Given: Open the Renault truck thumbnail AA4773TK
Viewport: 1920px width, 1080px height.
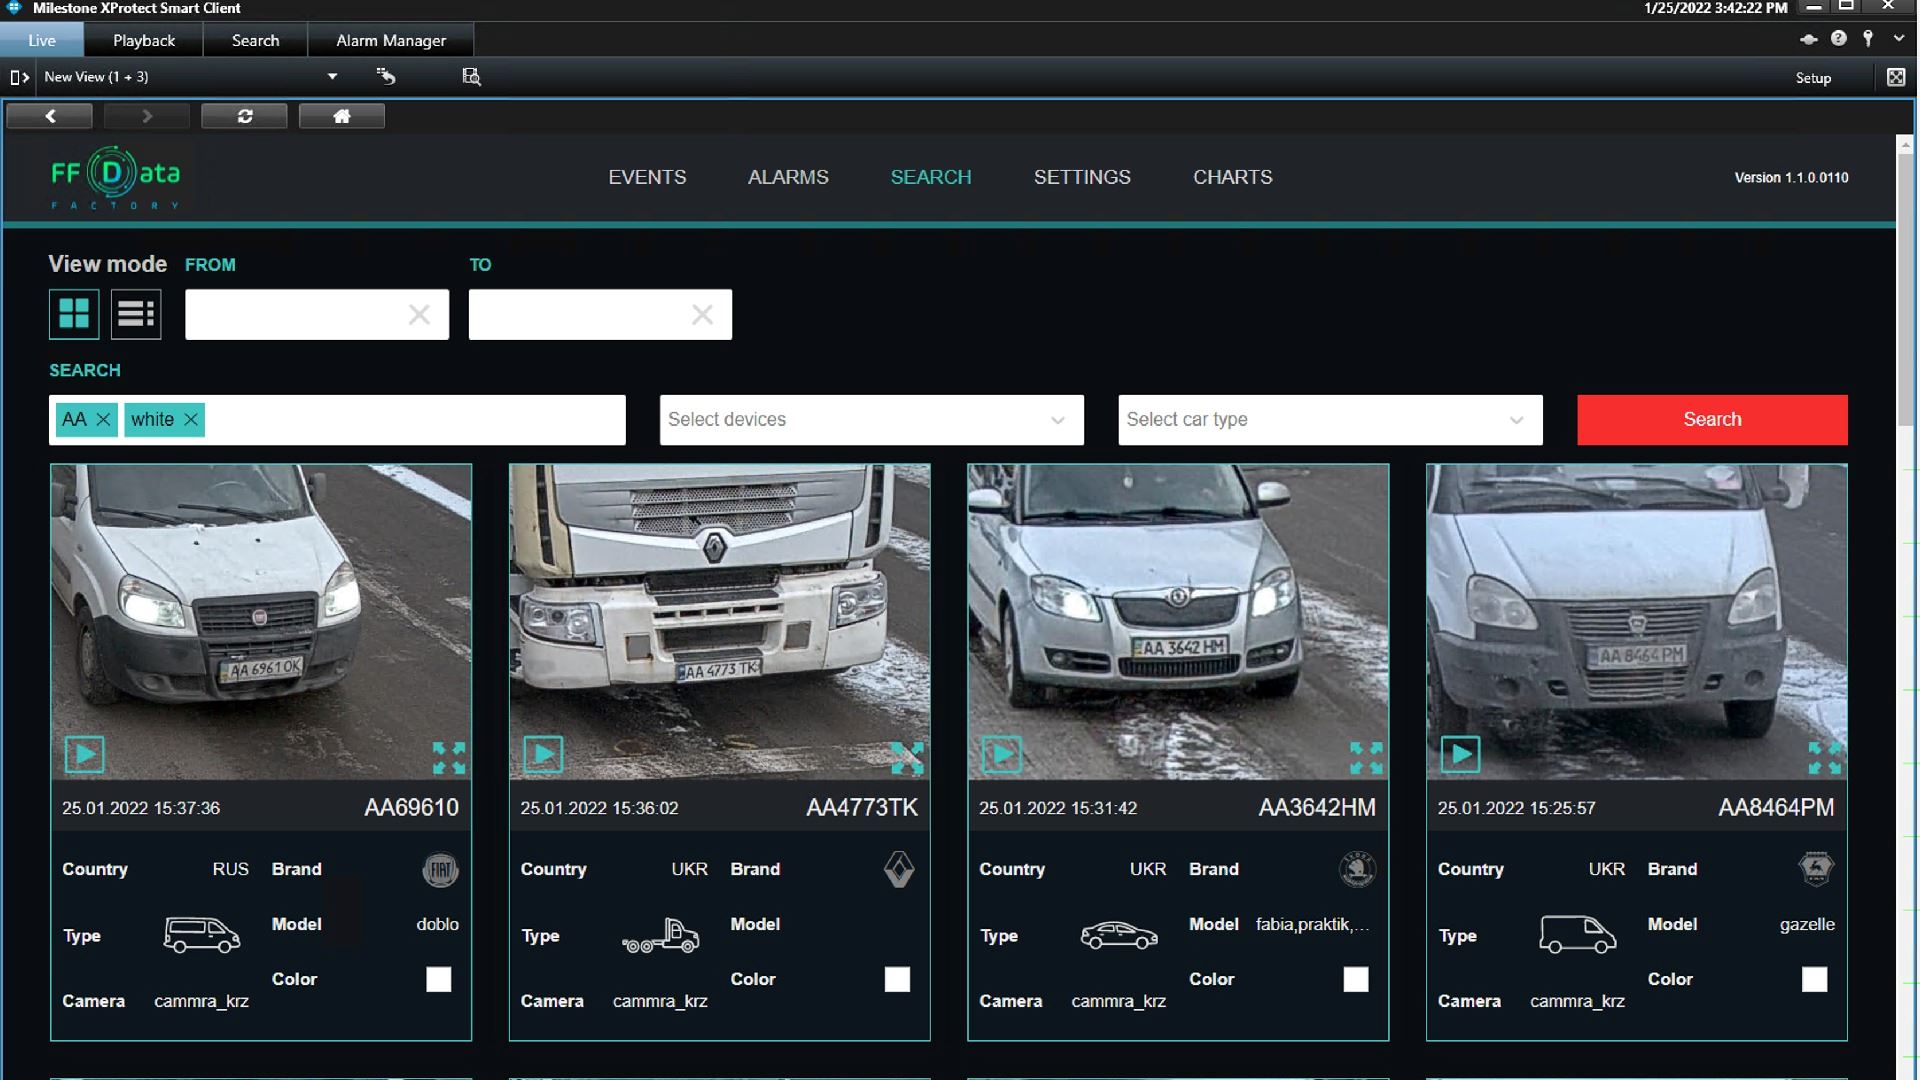Looking at the screenshot, I should click(x=720, y=622).
